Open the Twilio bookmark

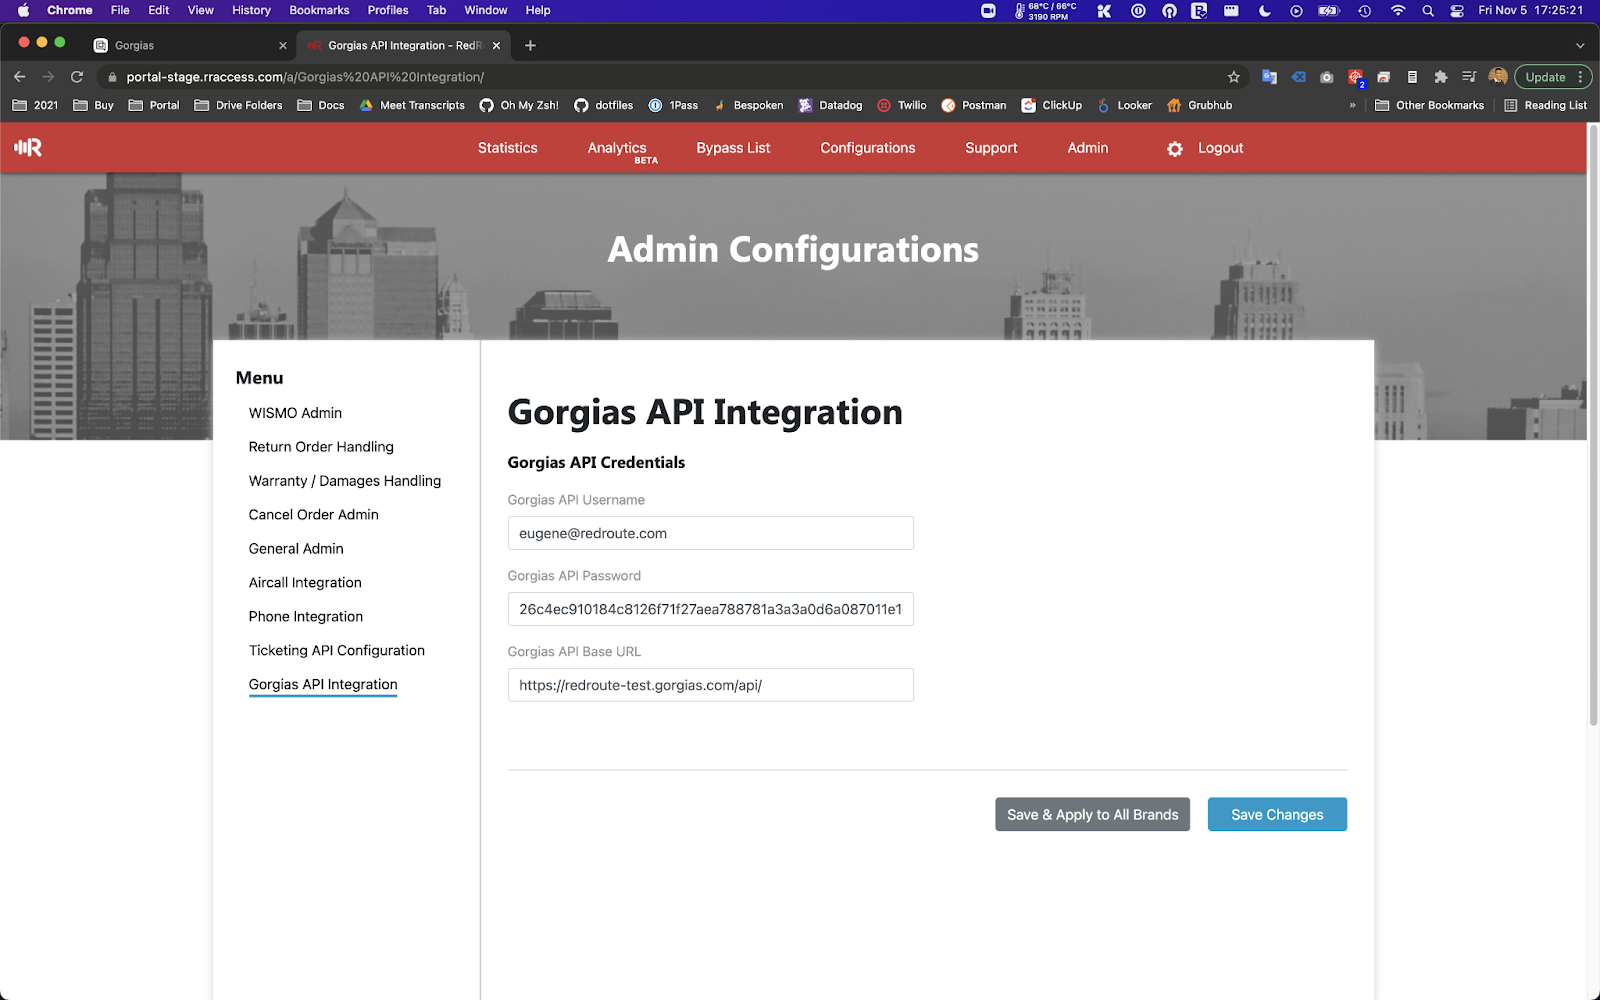tap(902, 105)
